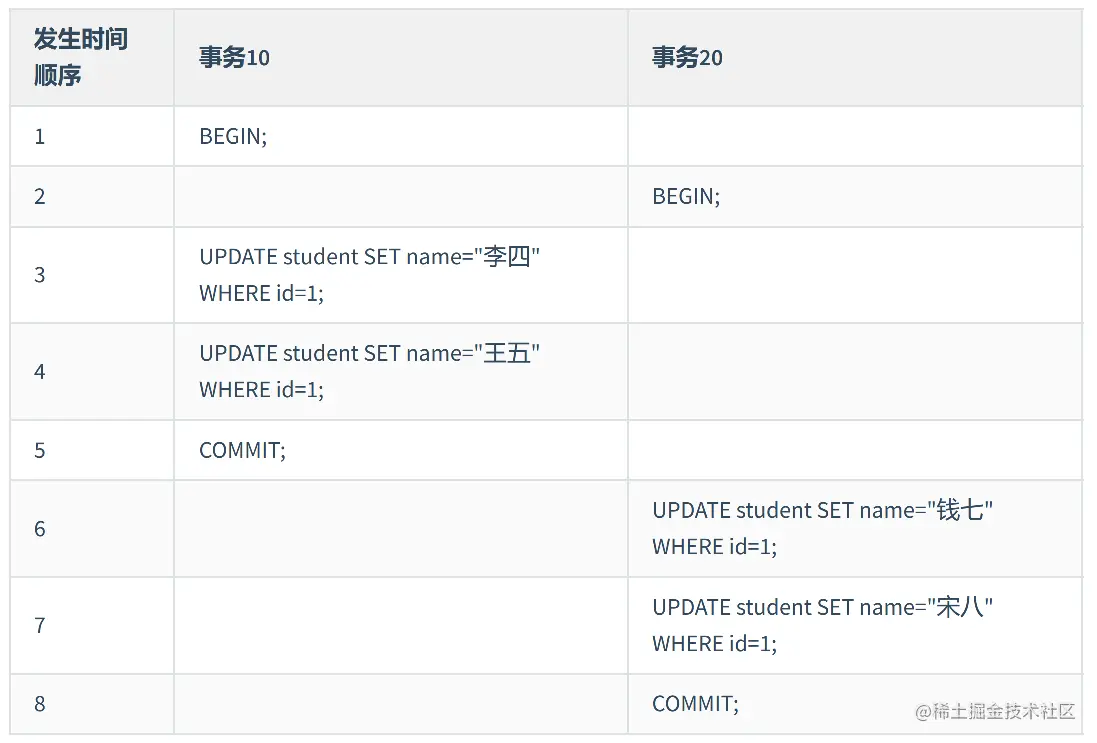
Task: Click the BEGIN; statement under 事务20
Action: 686,196
